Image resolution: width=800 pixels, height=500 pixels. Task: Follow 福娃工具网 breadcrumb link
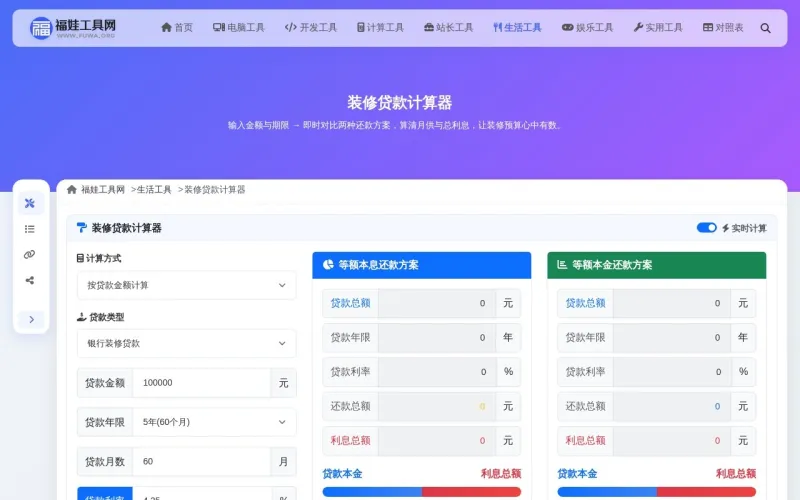(x=103, y=190)
